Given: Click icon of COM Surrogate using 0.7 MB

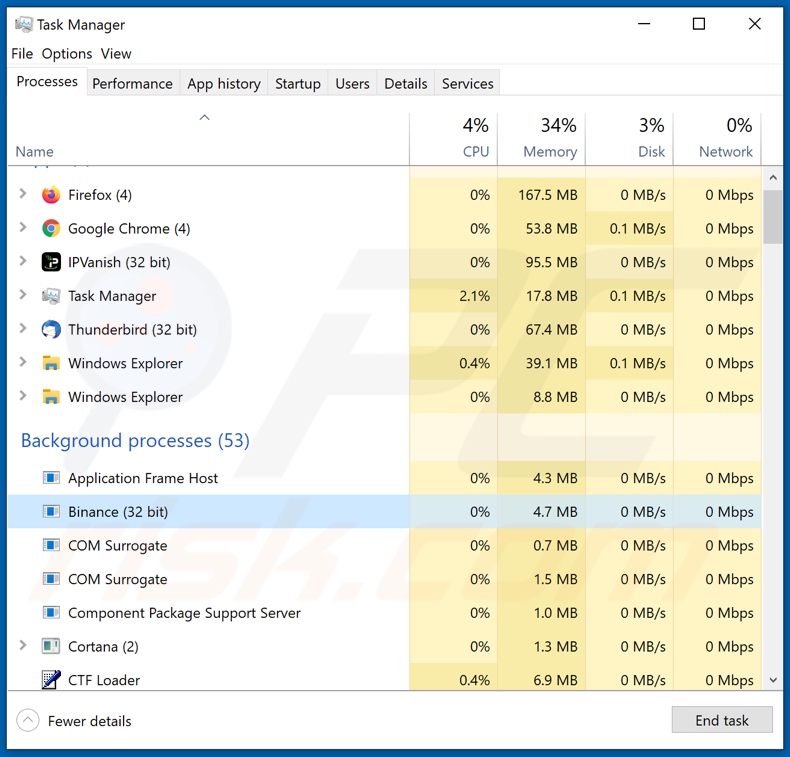Looking at the screenshot, I should pyautogui.click(x=51, y=545).
